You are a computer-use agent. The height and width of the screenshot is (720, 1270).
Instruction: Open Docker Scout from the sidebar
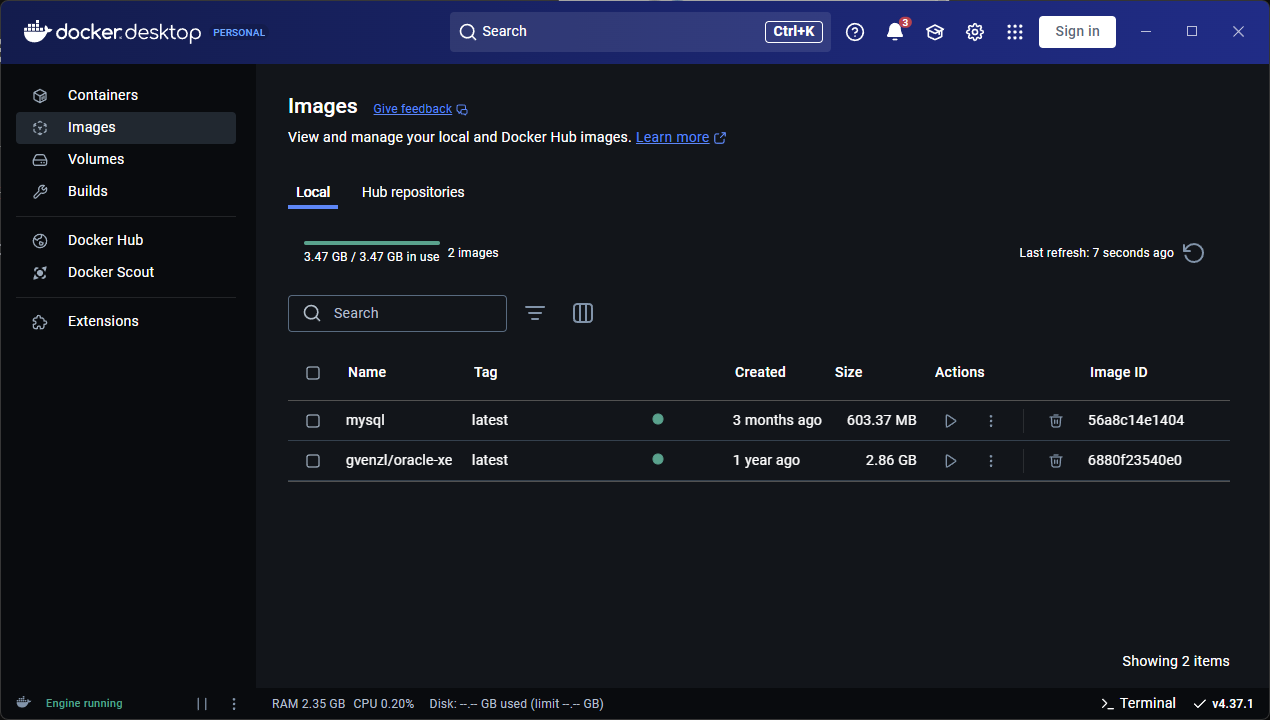tap(111, 271)
